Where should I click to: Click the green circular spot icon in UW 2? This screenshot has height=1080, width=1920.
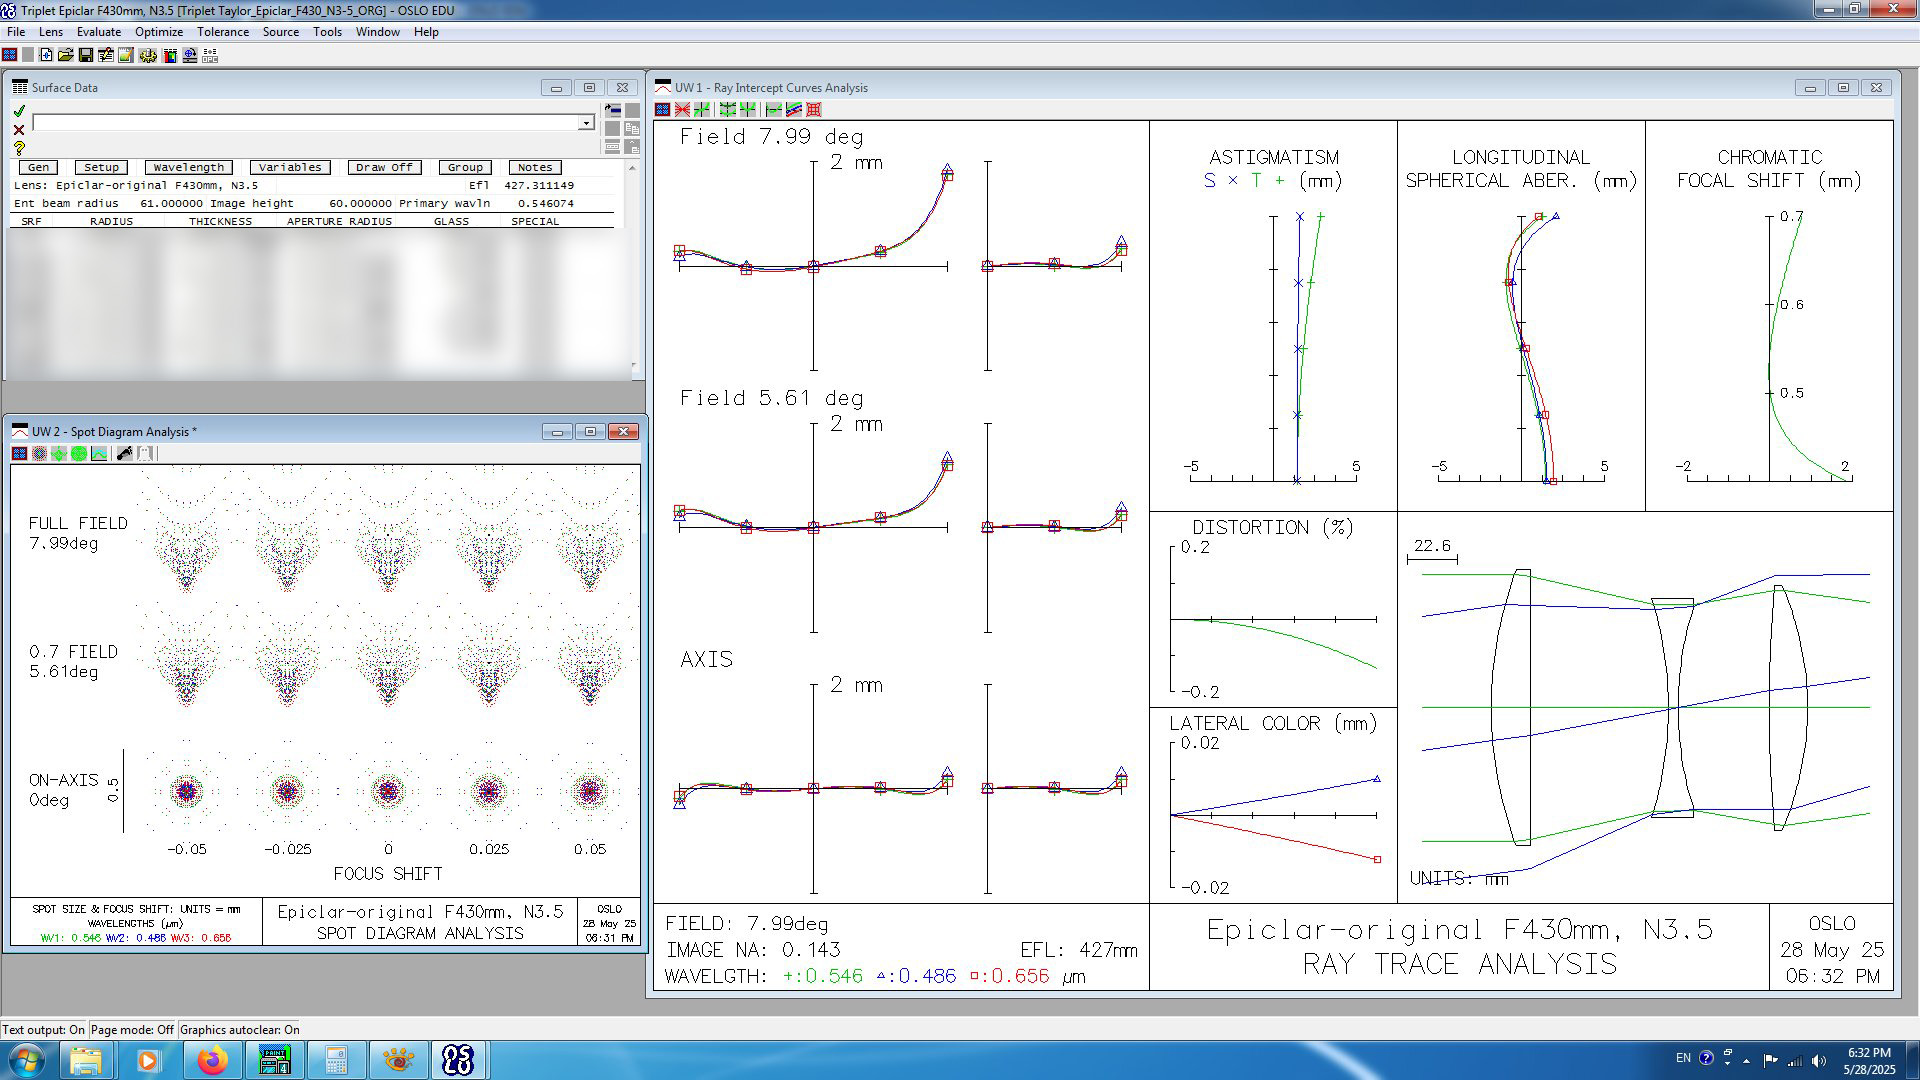coord(79,454)
